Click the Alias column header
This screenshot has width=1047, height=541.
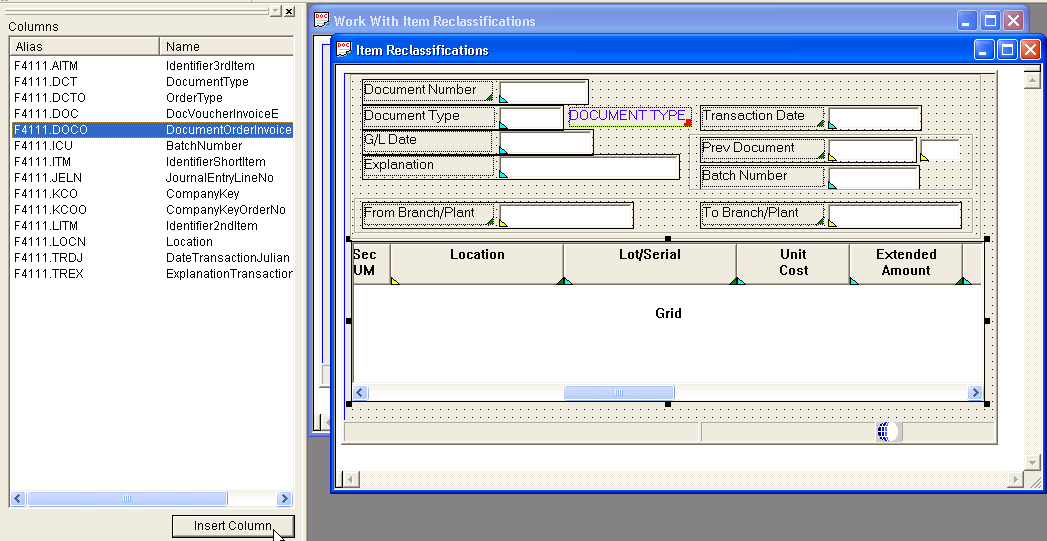pyautogui.click(x=85, y=47)
